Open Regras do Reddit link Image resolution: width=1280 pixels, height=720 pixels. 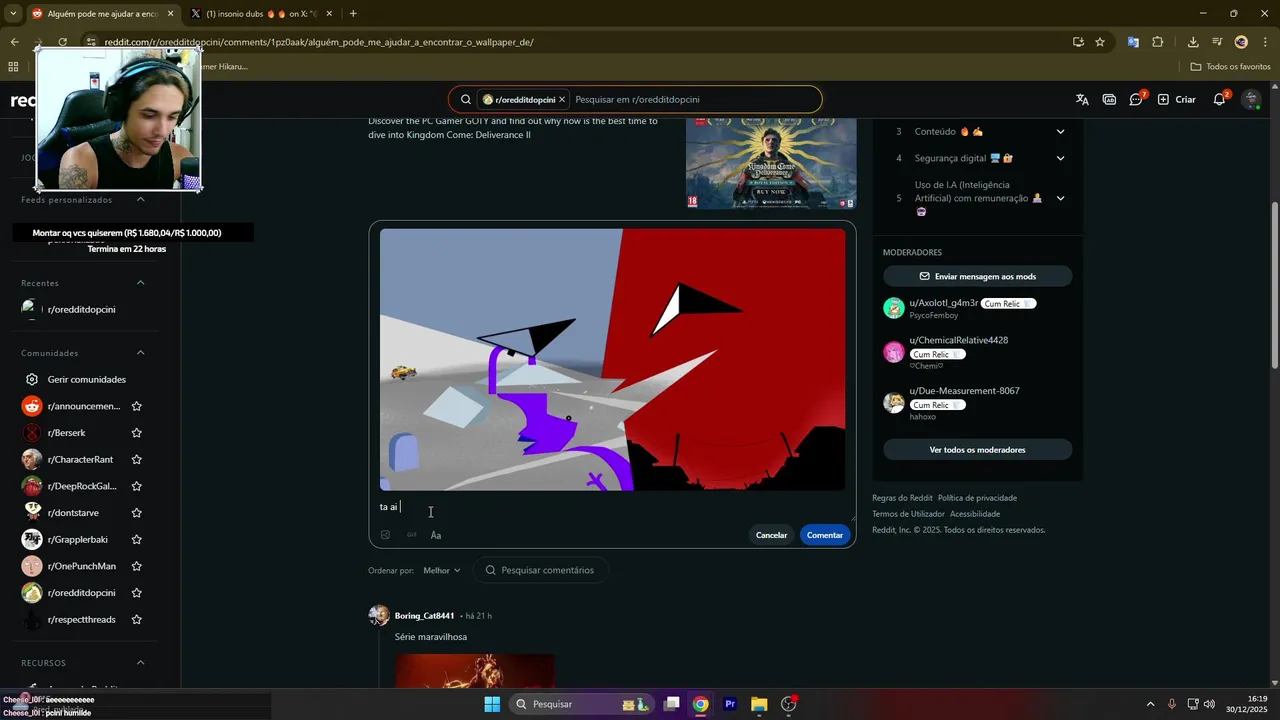point(902,498)
